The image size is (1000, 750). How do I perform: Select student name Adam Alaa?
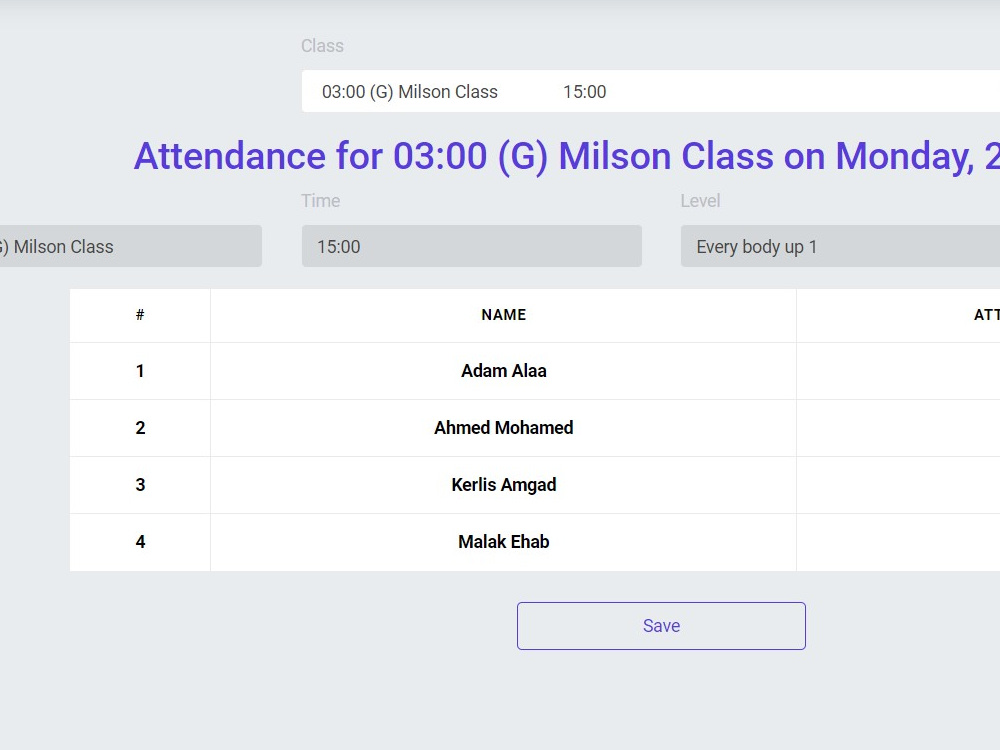(503, 371)
